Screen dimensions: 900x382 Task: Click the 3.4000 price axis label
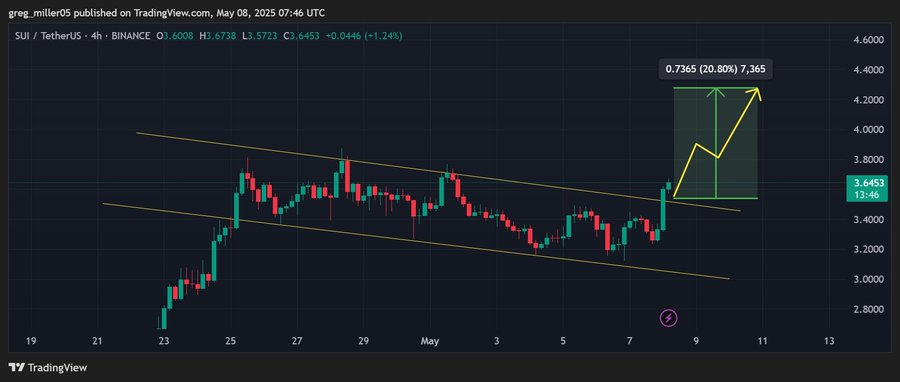coord(868,220)
